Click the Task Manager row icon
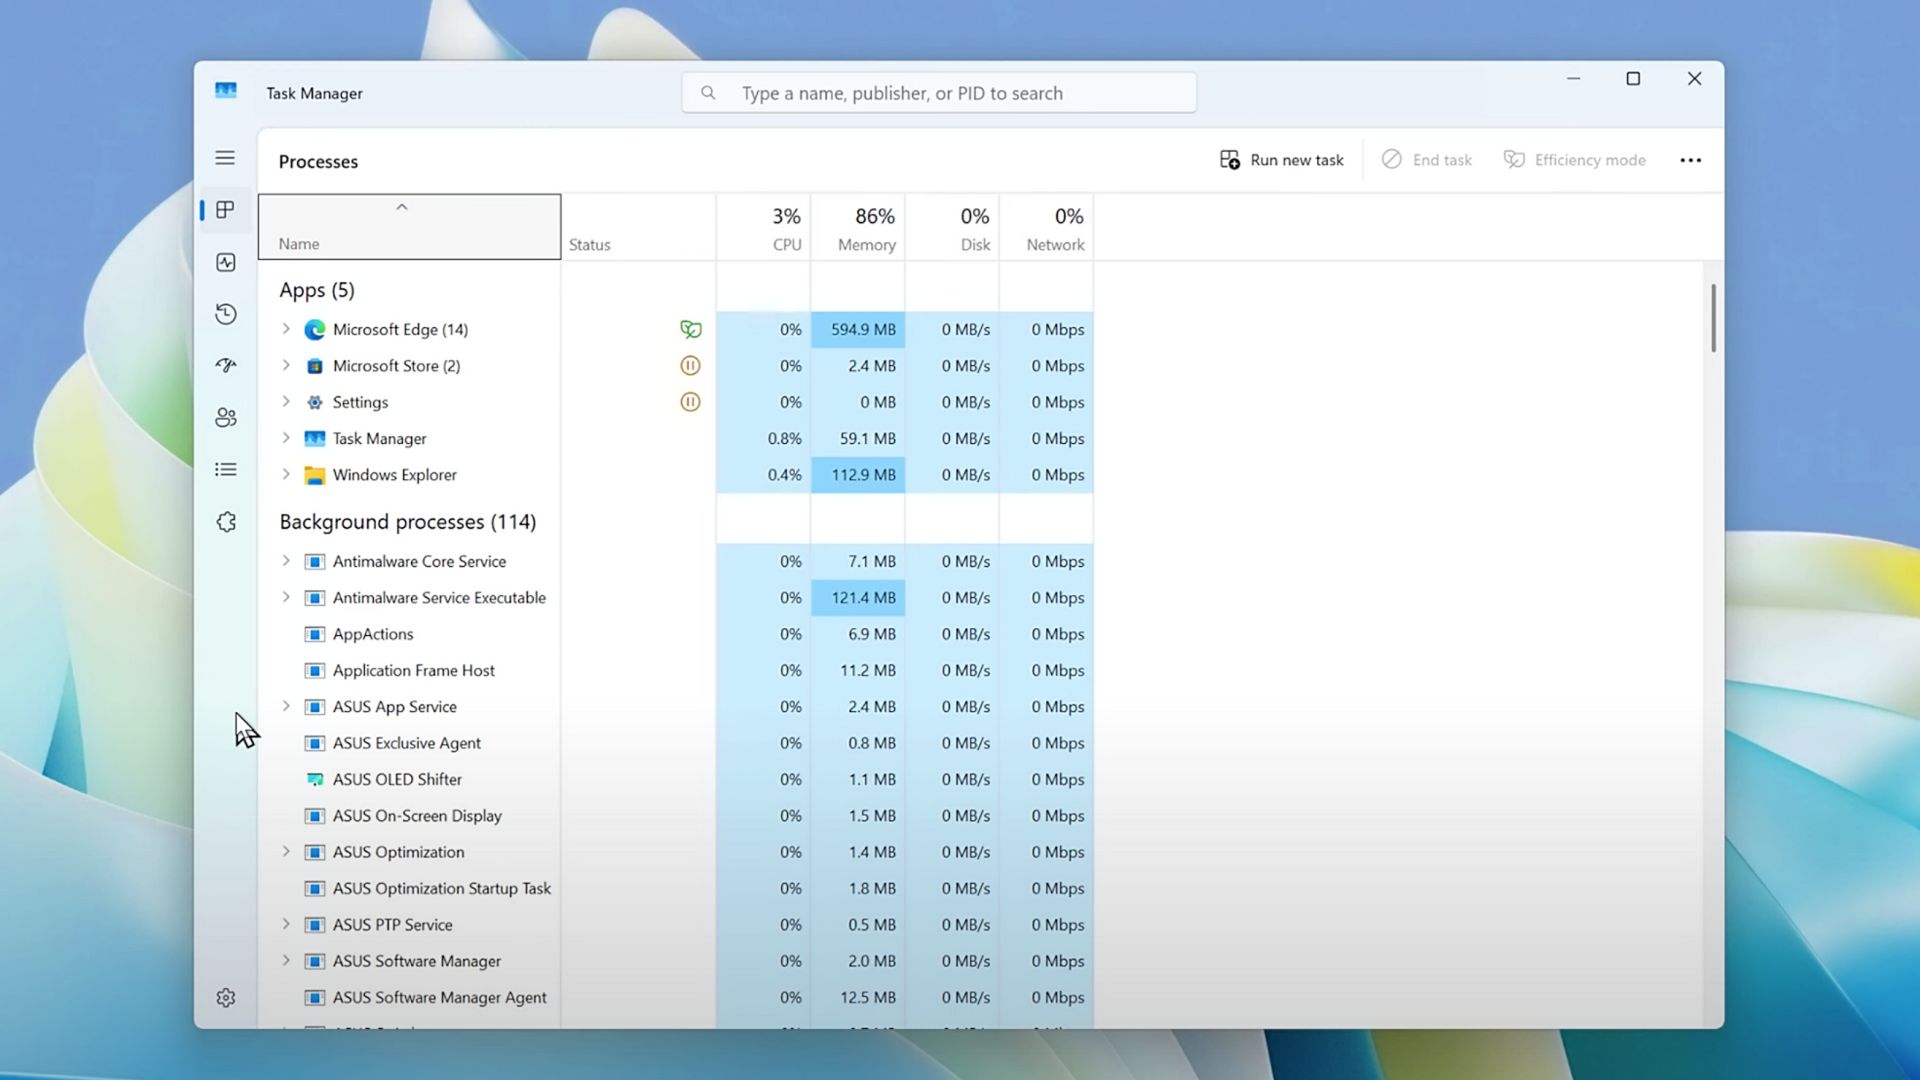This screenshot has height=1080, width=1920. coord(315,438)
